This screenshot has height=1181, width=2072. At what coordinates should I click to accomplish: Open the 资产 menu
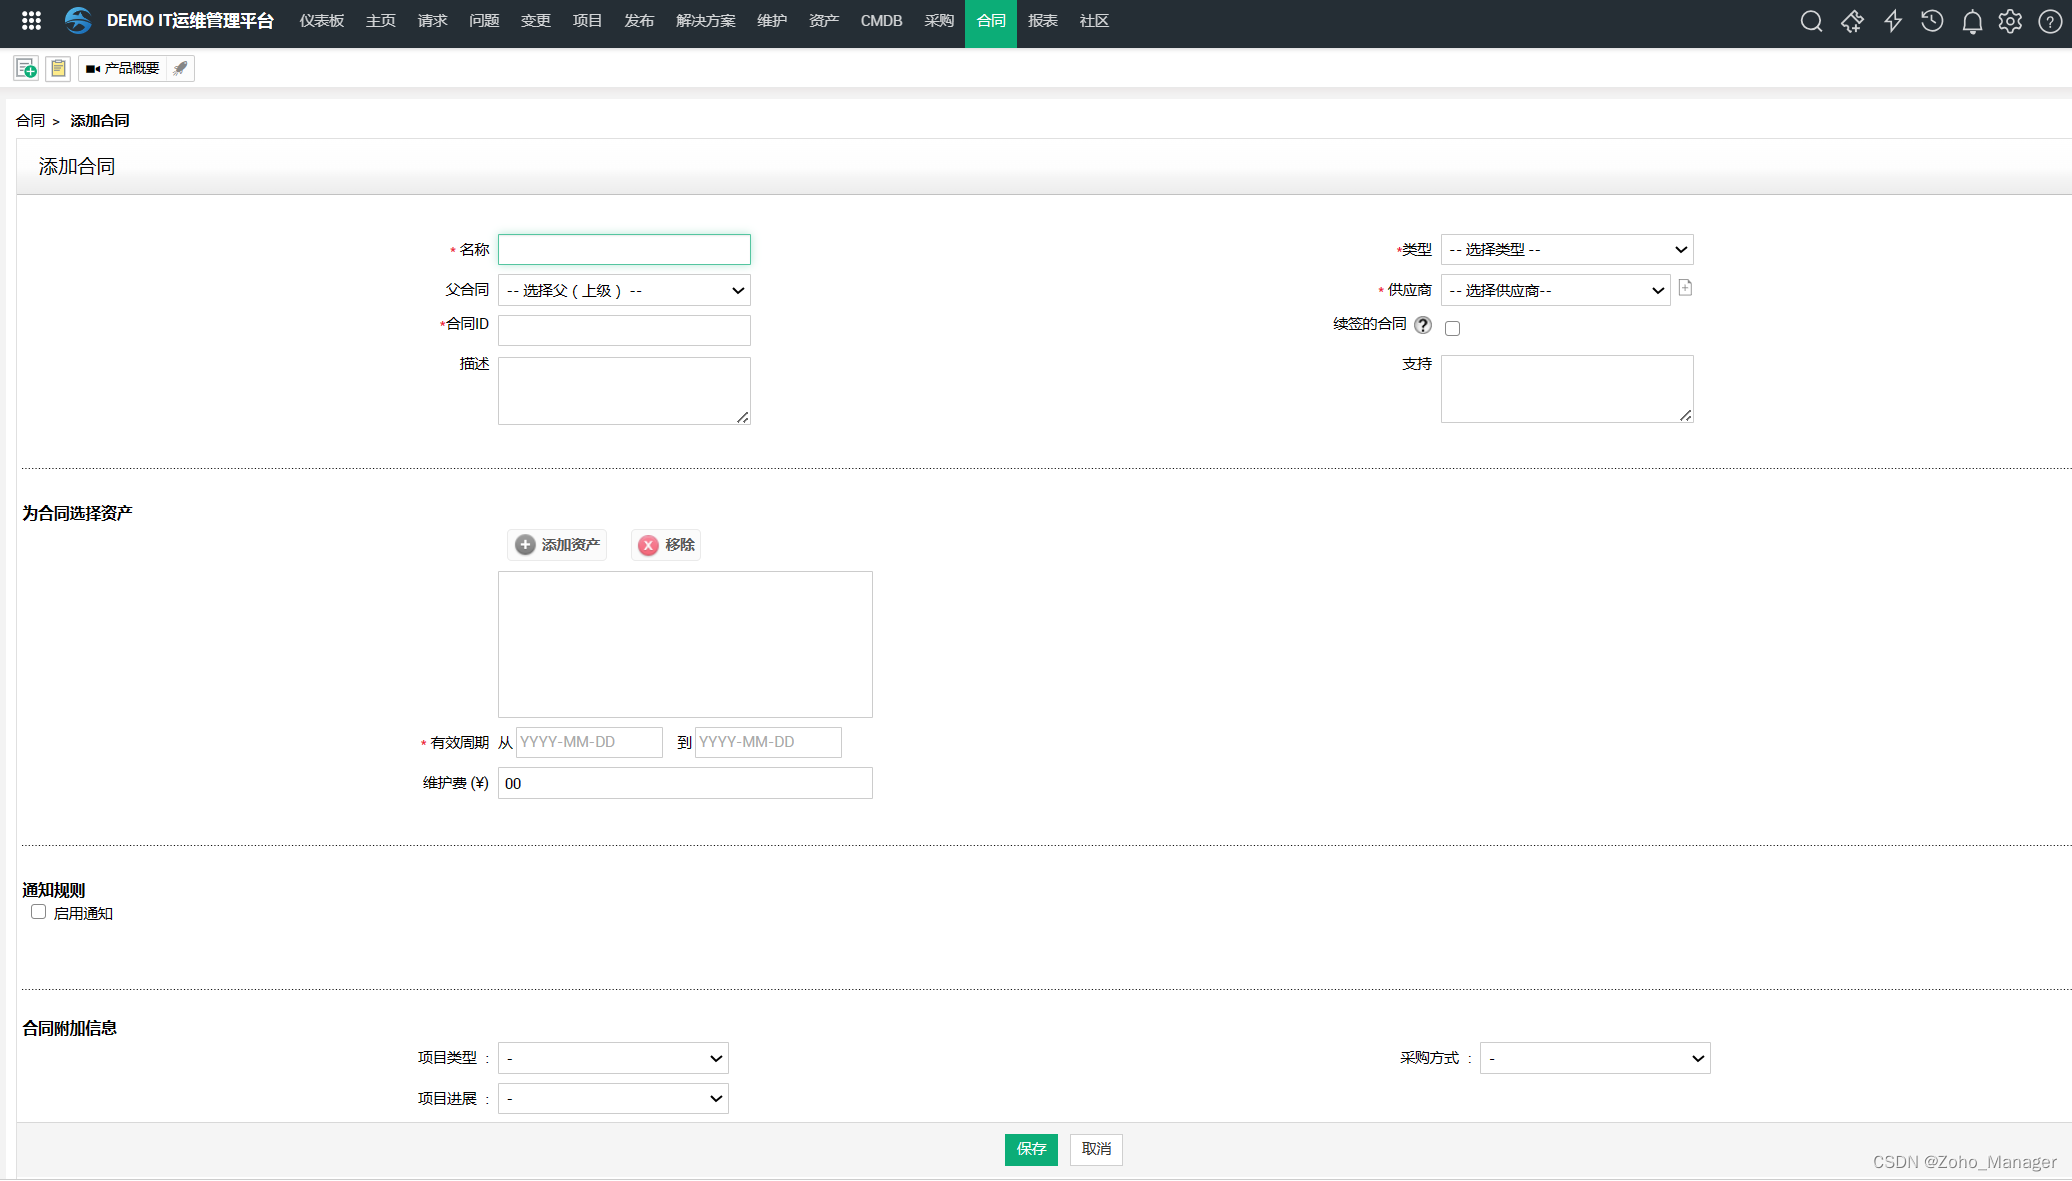click(824, 21)
